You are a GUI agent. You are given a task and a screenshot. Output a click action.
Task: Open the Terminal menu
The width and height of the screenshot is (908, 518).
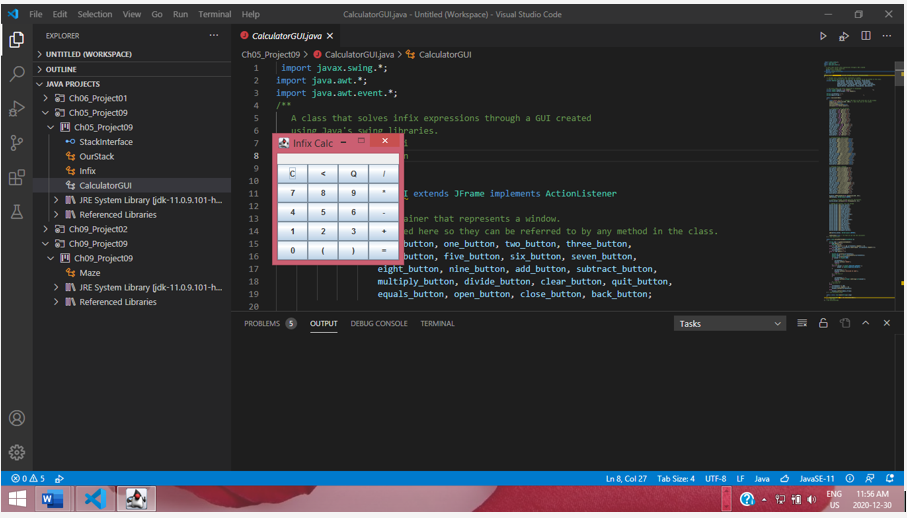(x=214, y=15)
